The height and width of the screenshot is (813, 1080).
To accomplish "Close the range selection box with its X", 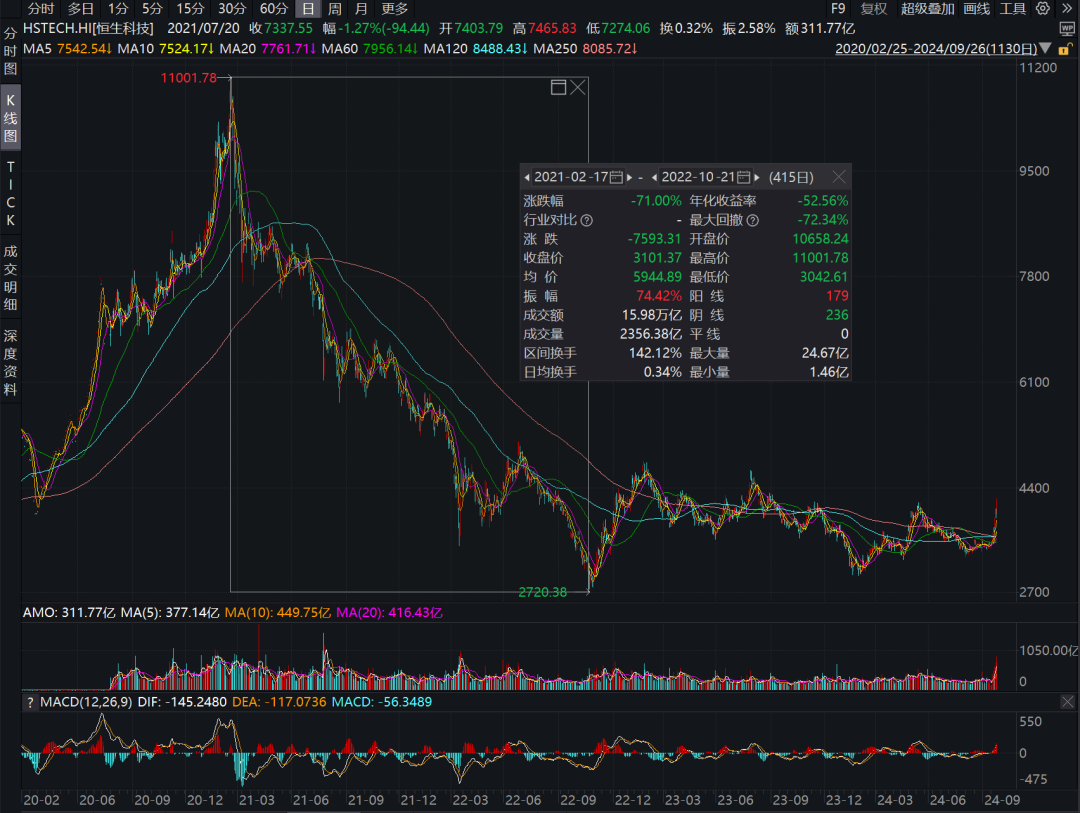I will pos(578,88).
